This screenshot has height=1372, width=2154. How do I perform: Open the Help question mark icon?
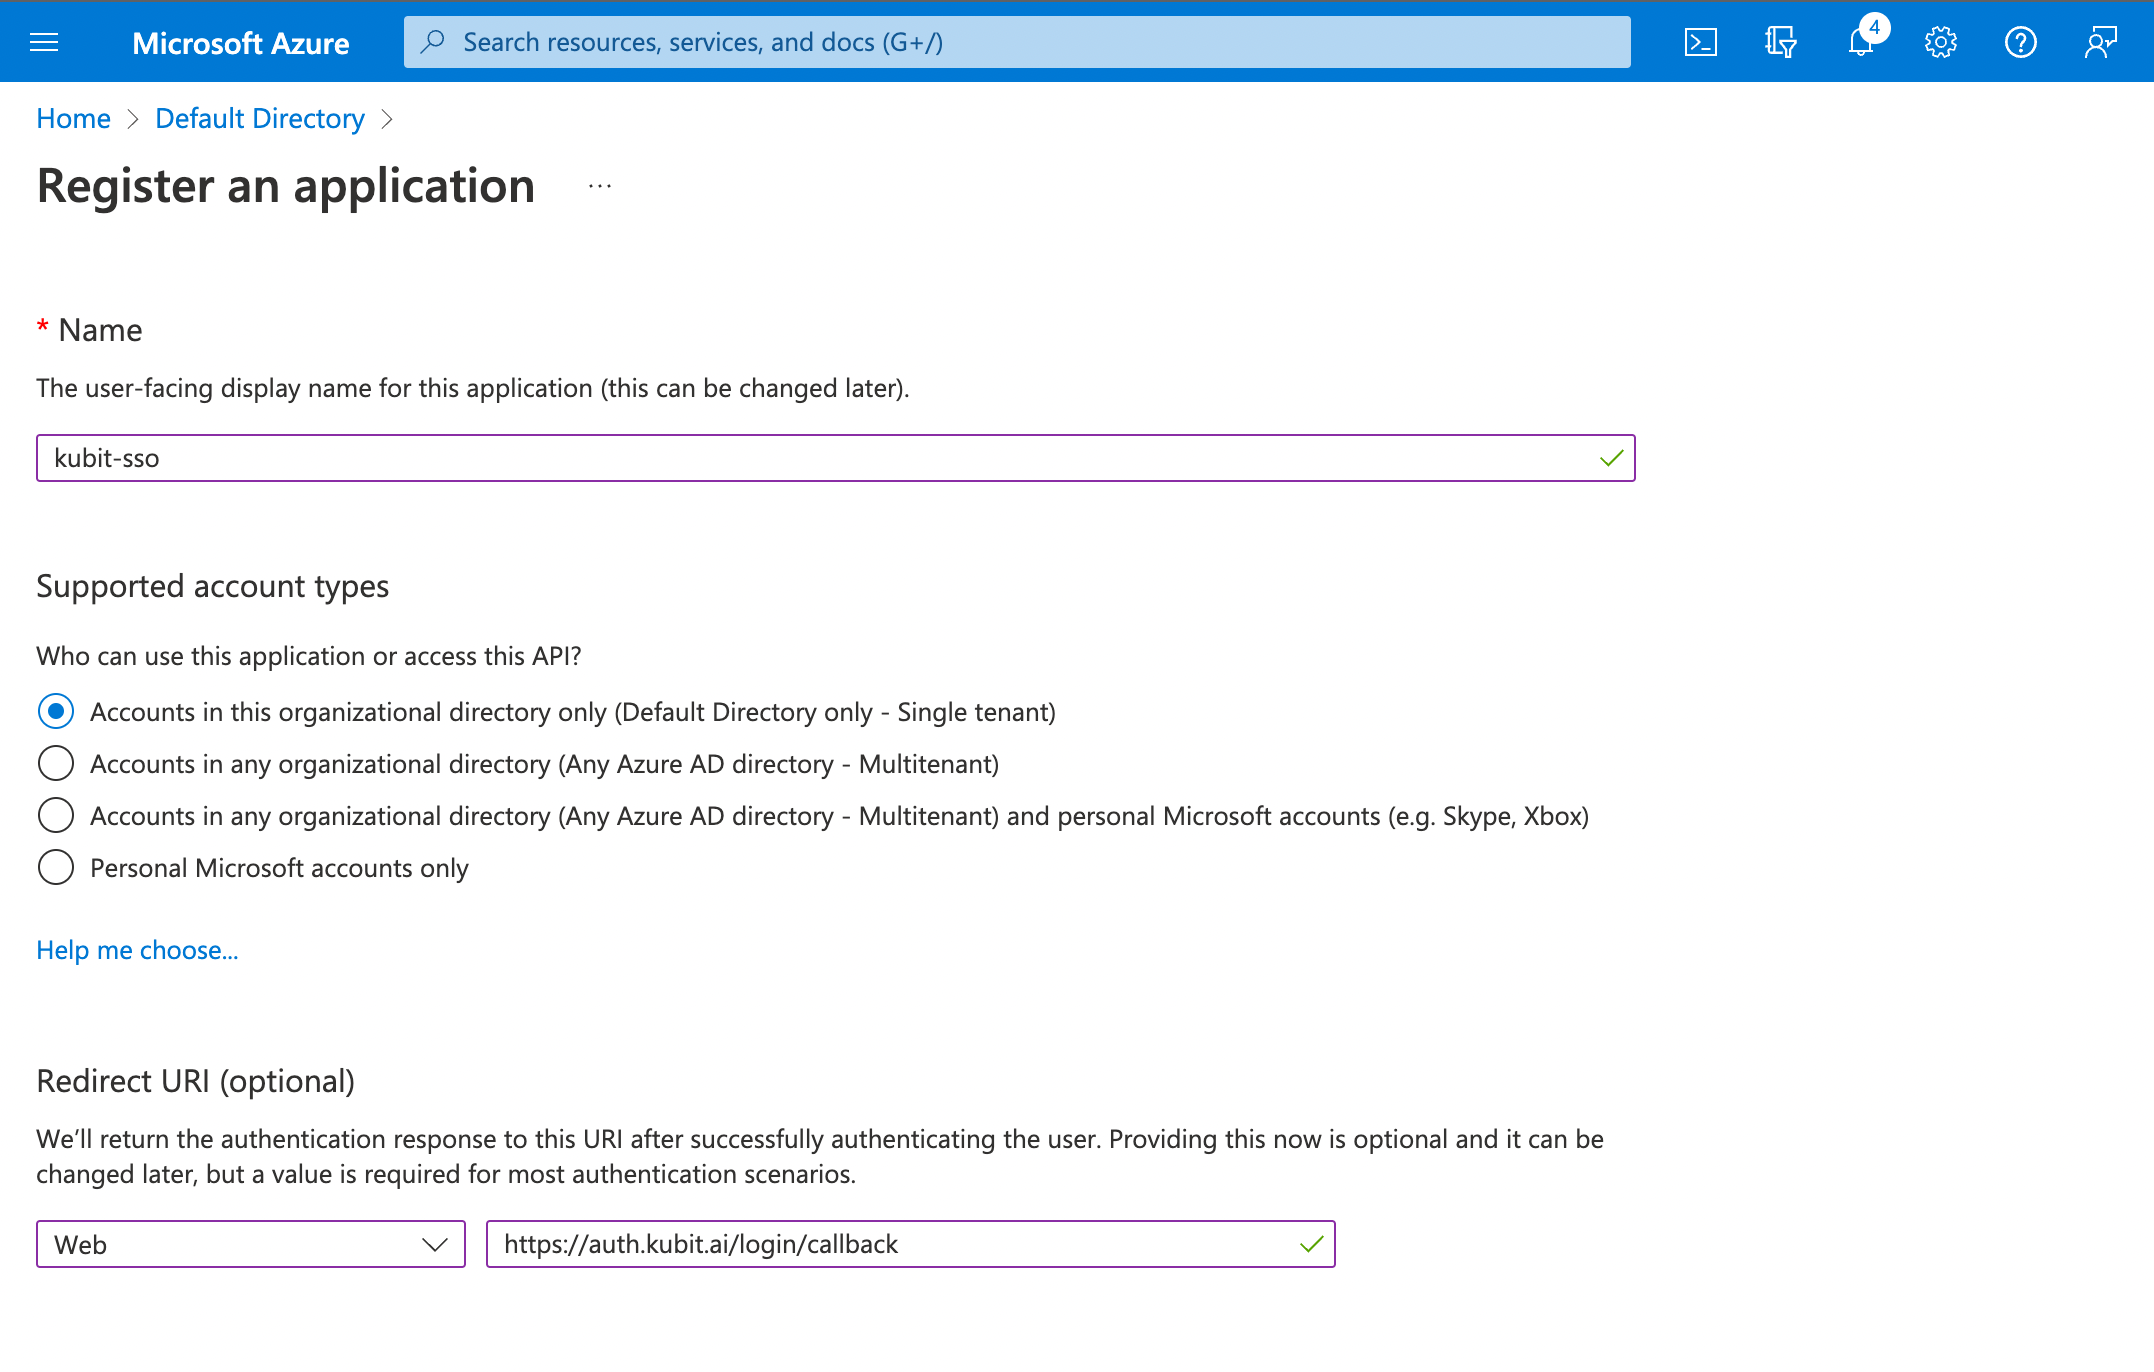pyautogui.click(x=2020, y=42)
